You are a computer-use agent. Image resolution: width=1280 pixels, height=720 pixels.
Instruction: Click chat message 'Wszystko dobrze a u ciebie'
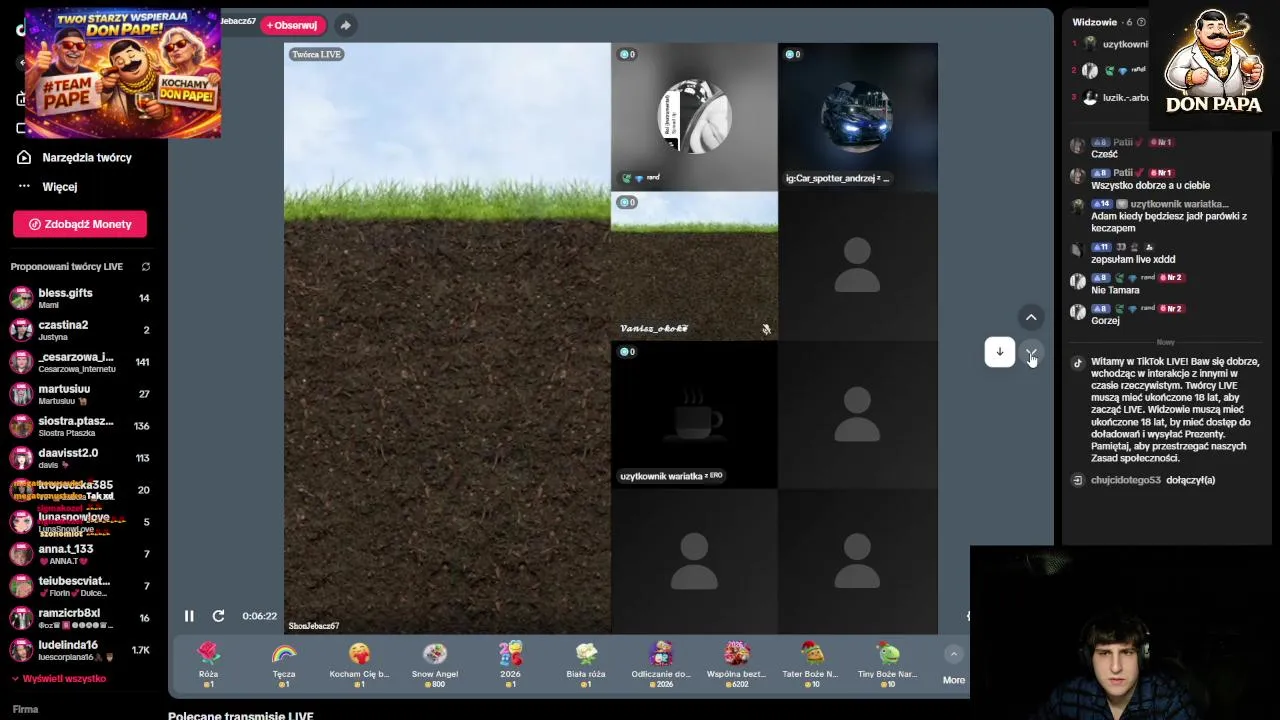1150,185
